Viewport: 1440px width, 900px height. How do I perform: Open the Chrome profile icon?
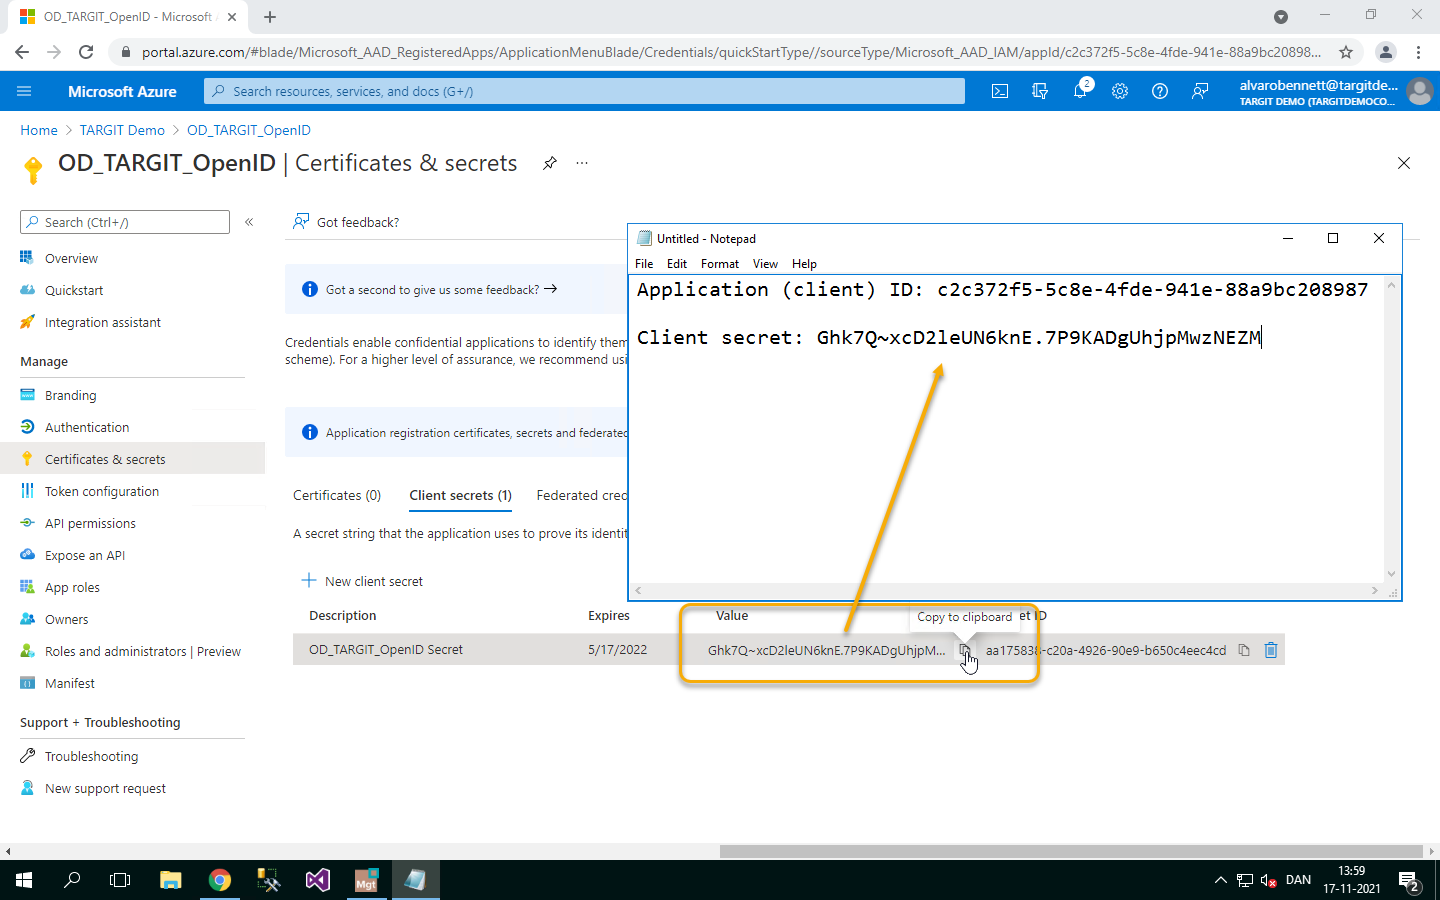[1385, 52]
